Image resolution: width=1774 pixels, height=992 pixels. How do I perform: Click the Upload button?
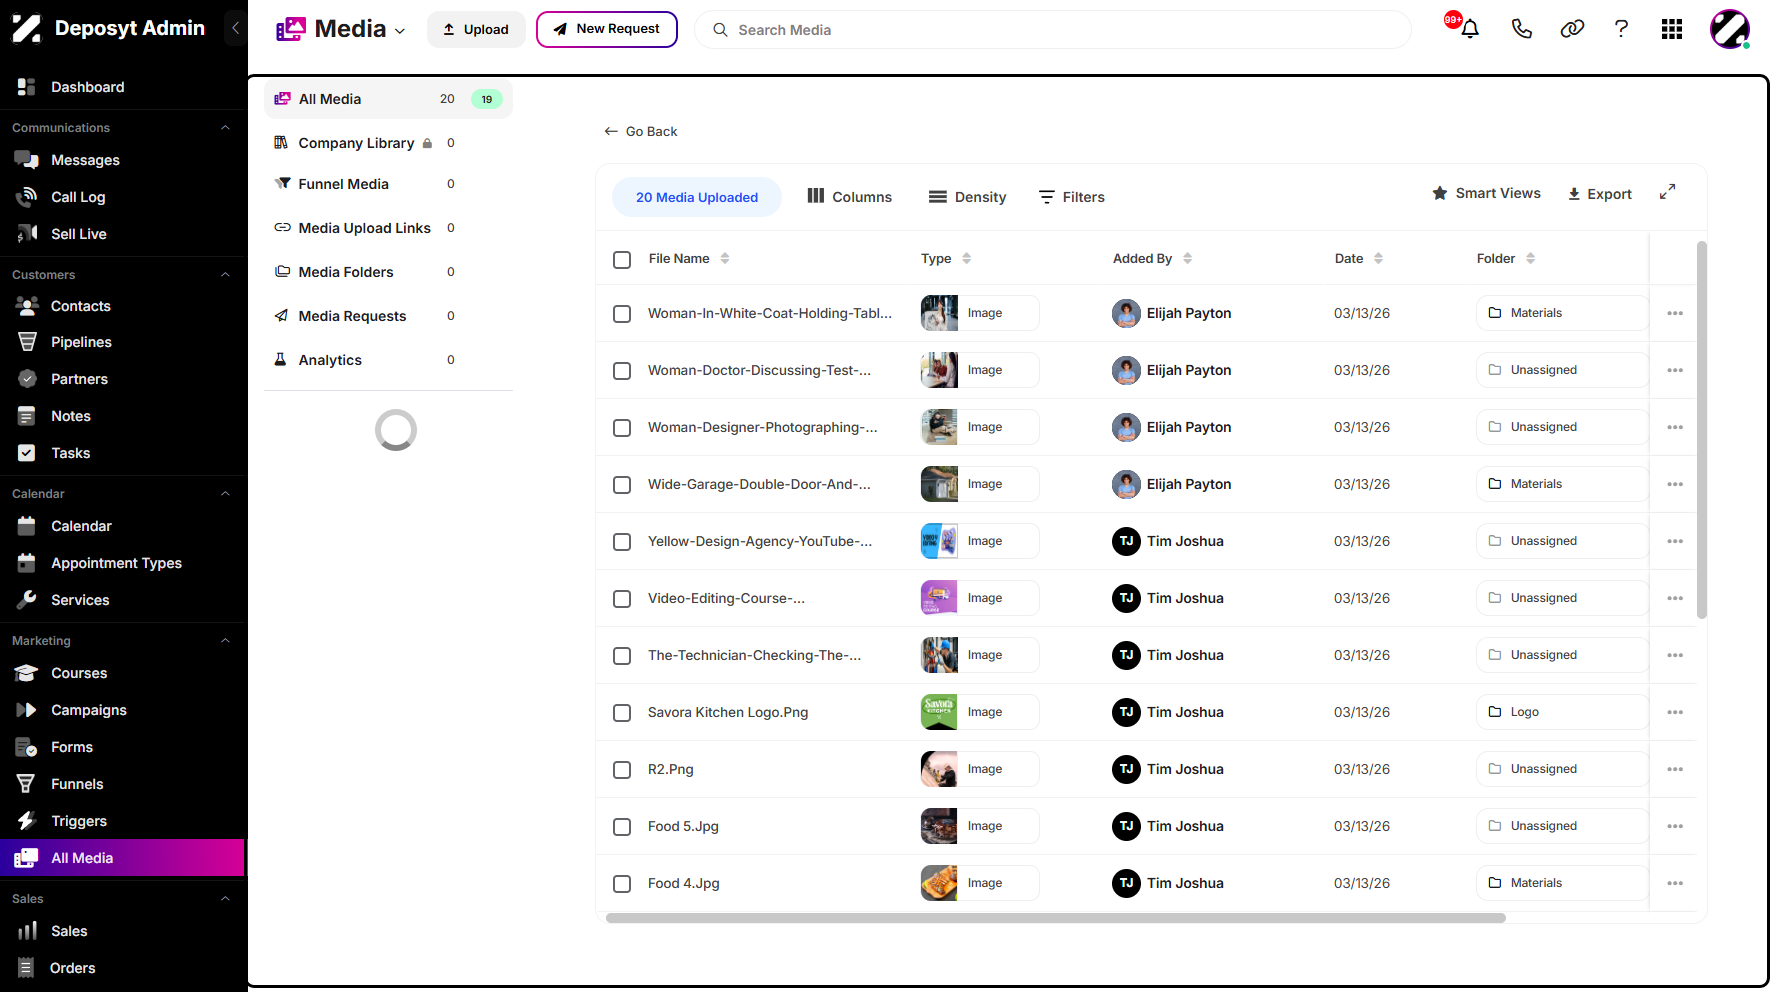click(x=476, y=29)
